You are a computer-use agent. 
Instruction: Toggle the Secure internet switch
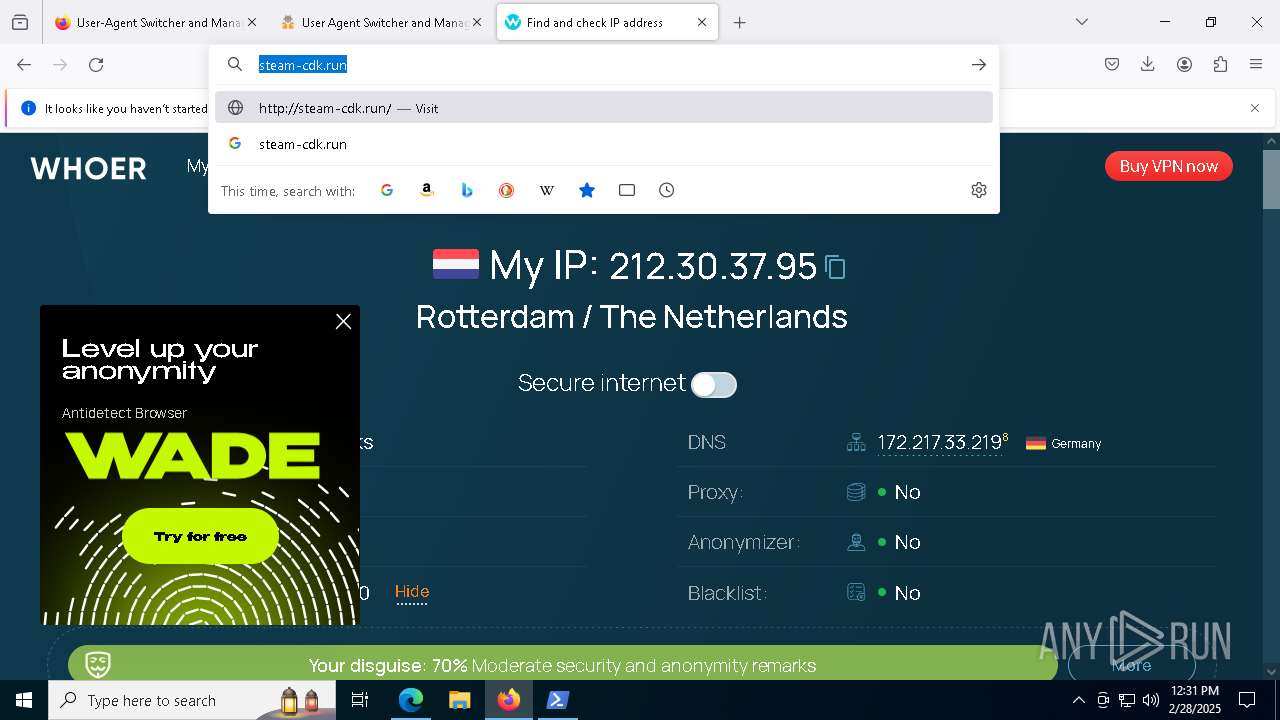(x=714, y=385)
